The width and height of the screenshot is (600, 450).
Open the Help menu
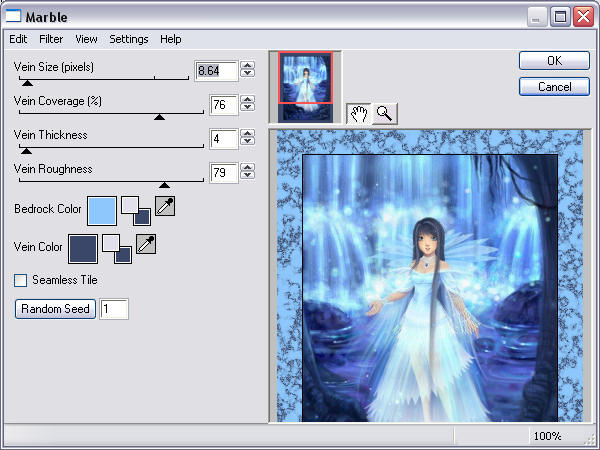click(x=171, y=39)
